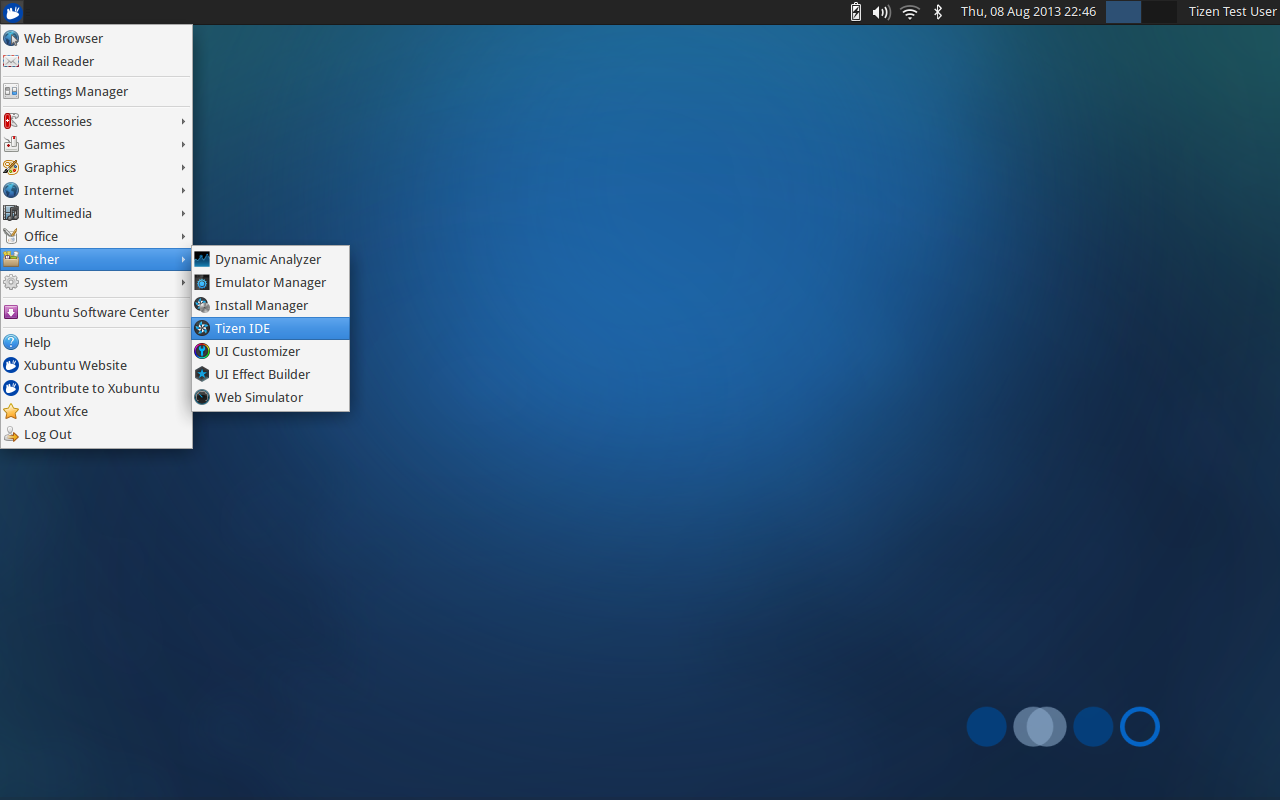Visit Xubuntu Website from the menu
Screen dimensions: 1280x800
pos(96,365)
